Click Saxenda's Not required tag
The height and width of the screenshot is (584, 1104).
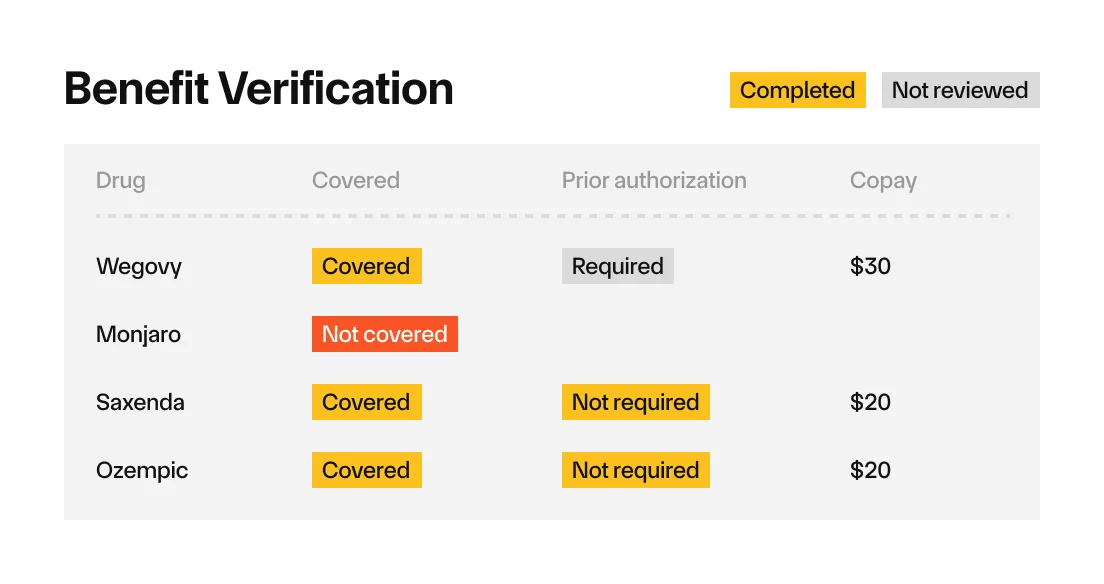click(636, 402)
